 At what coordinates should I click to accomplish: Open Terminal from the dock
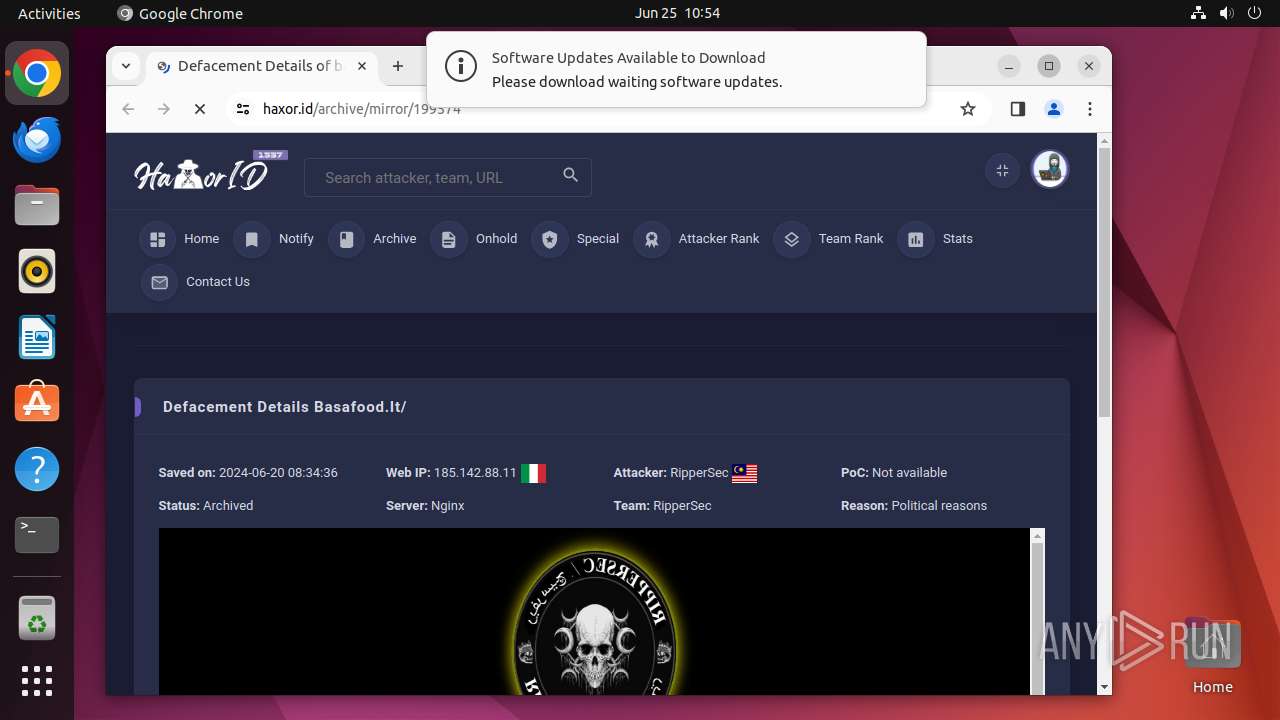coord(37,535)
